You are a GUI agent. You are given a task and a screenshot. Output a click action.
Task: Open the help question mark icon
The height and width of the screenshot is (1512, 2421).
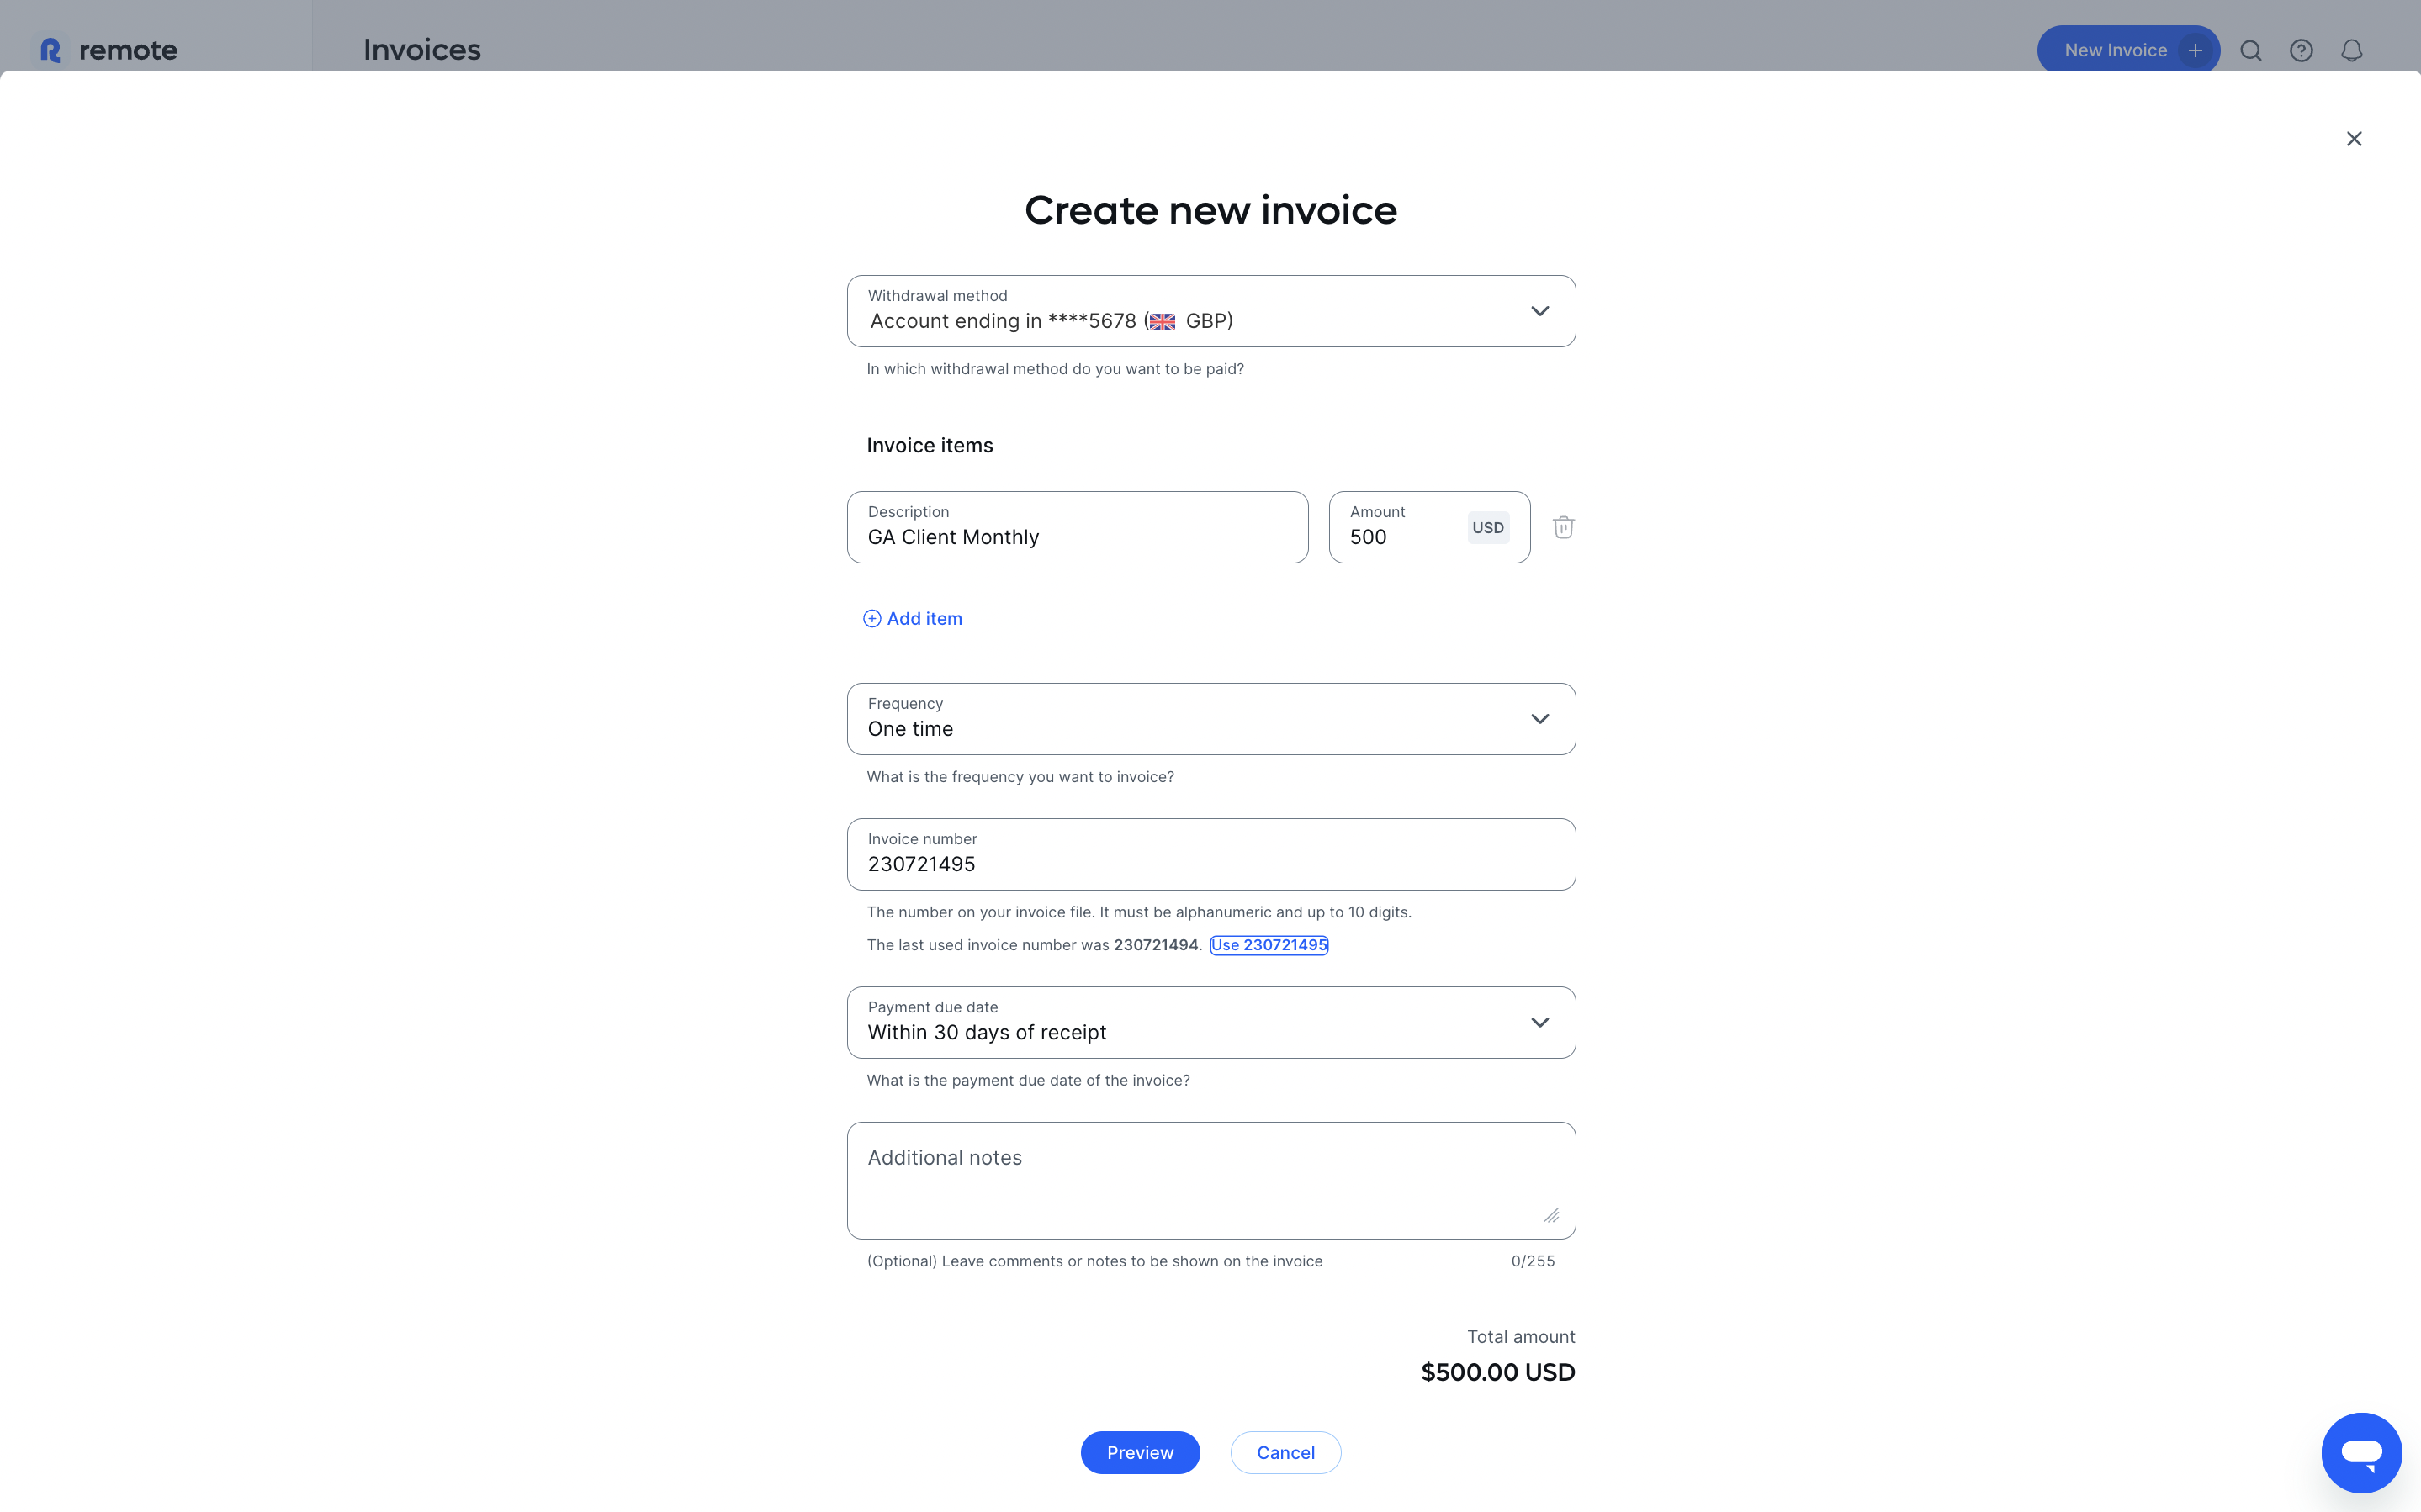pyautogui.click(x=2302, y=50)
